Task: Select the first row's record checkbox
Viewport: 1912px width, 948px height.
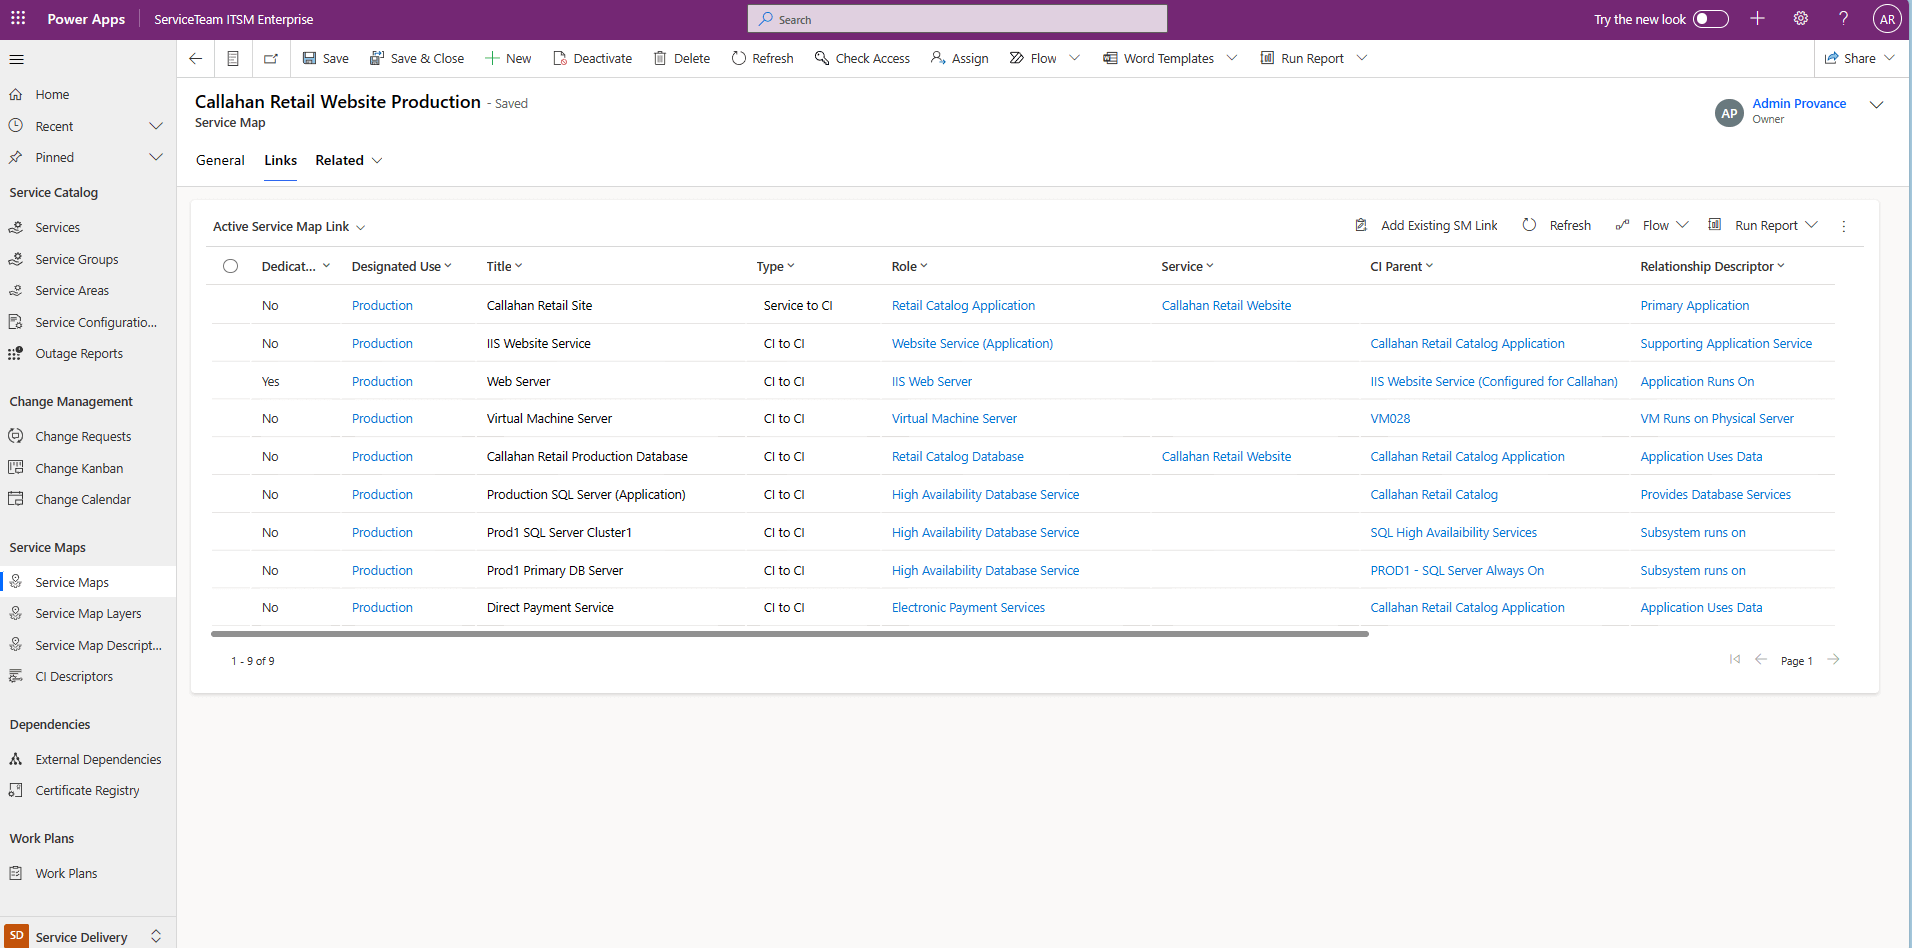Action: [231, 305]
